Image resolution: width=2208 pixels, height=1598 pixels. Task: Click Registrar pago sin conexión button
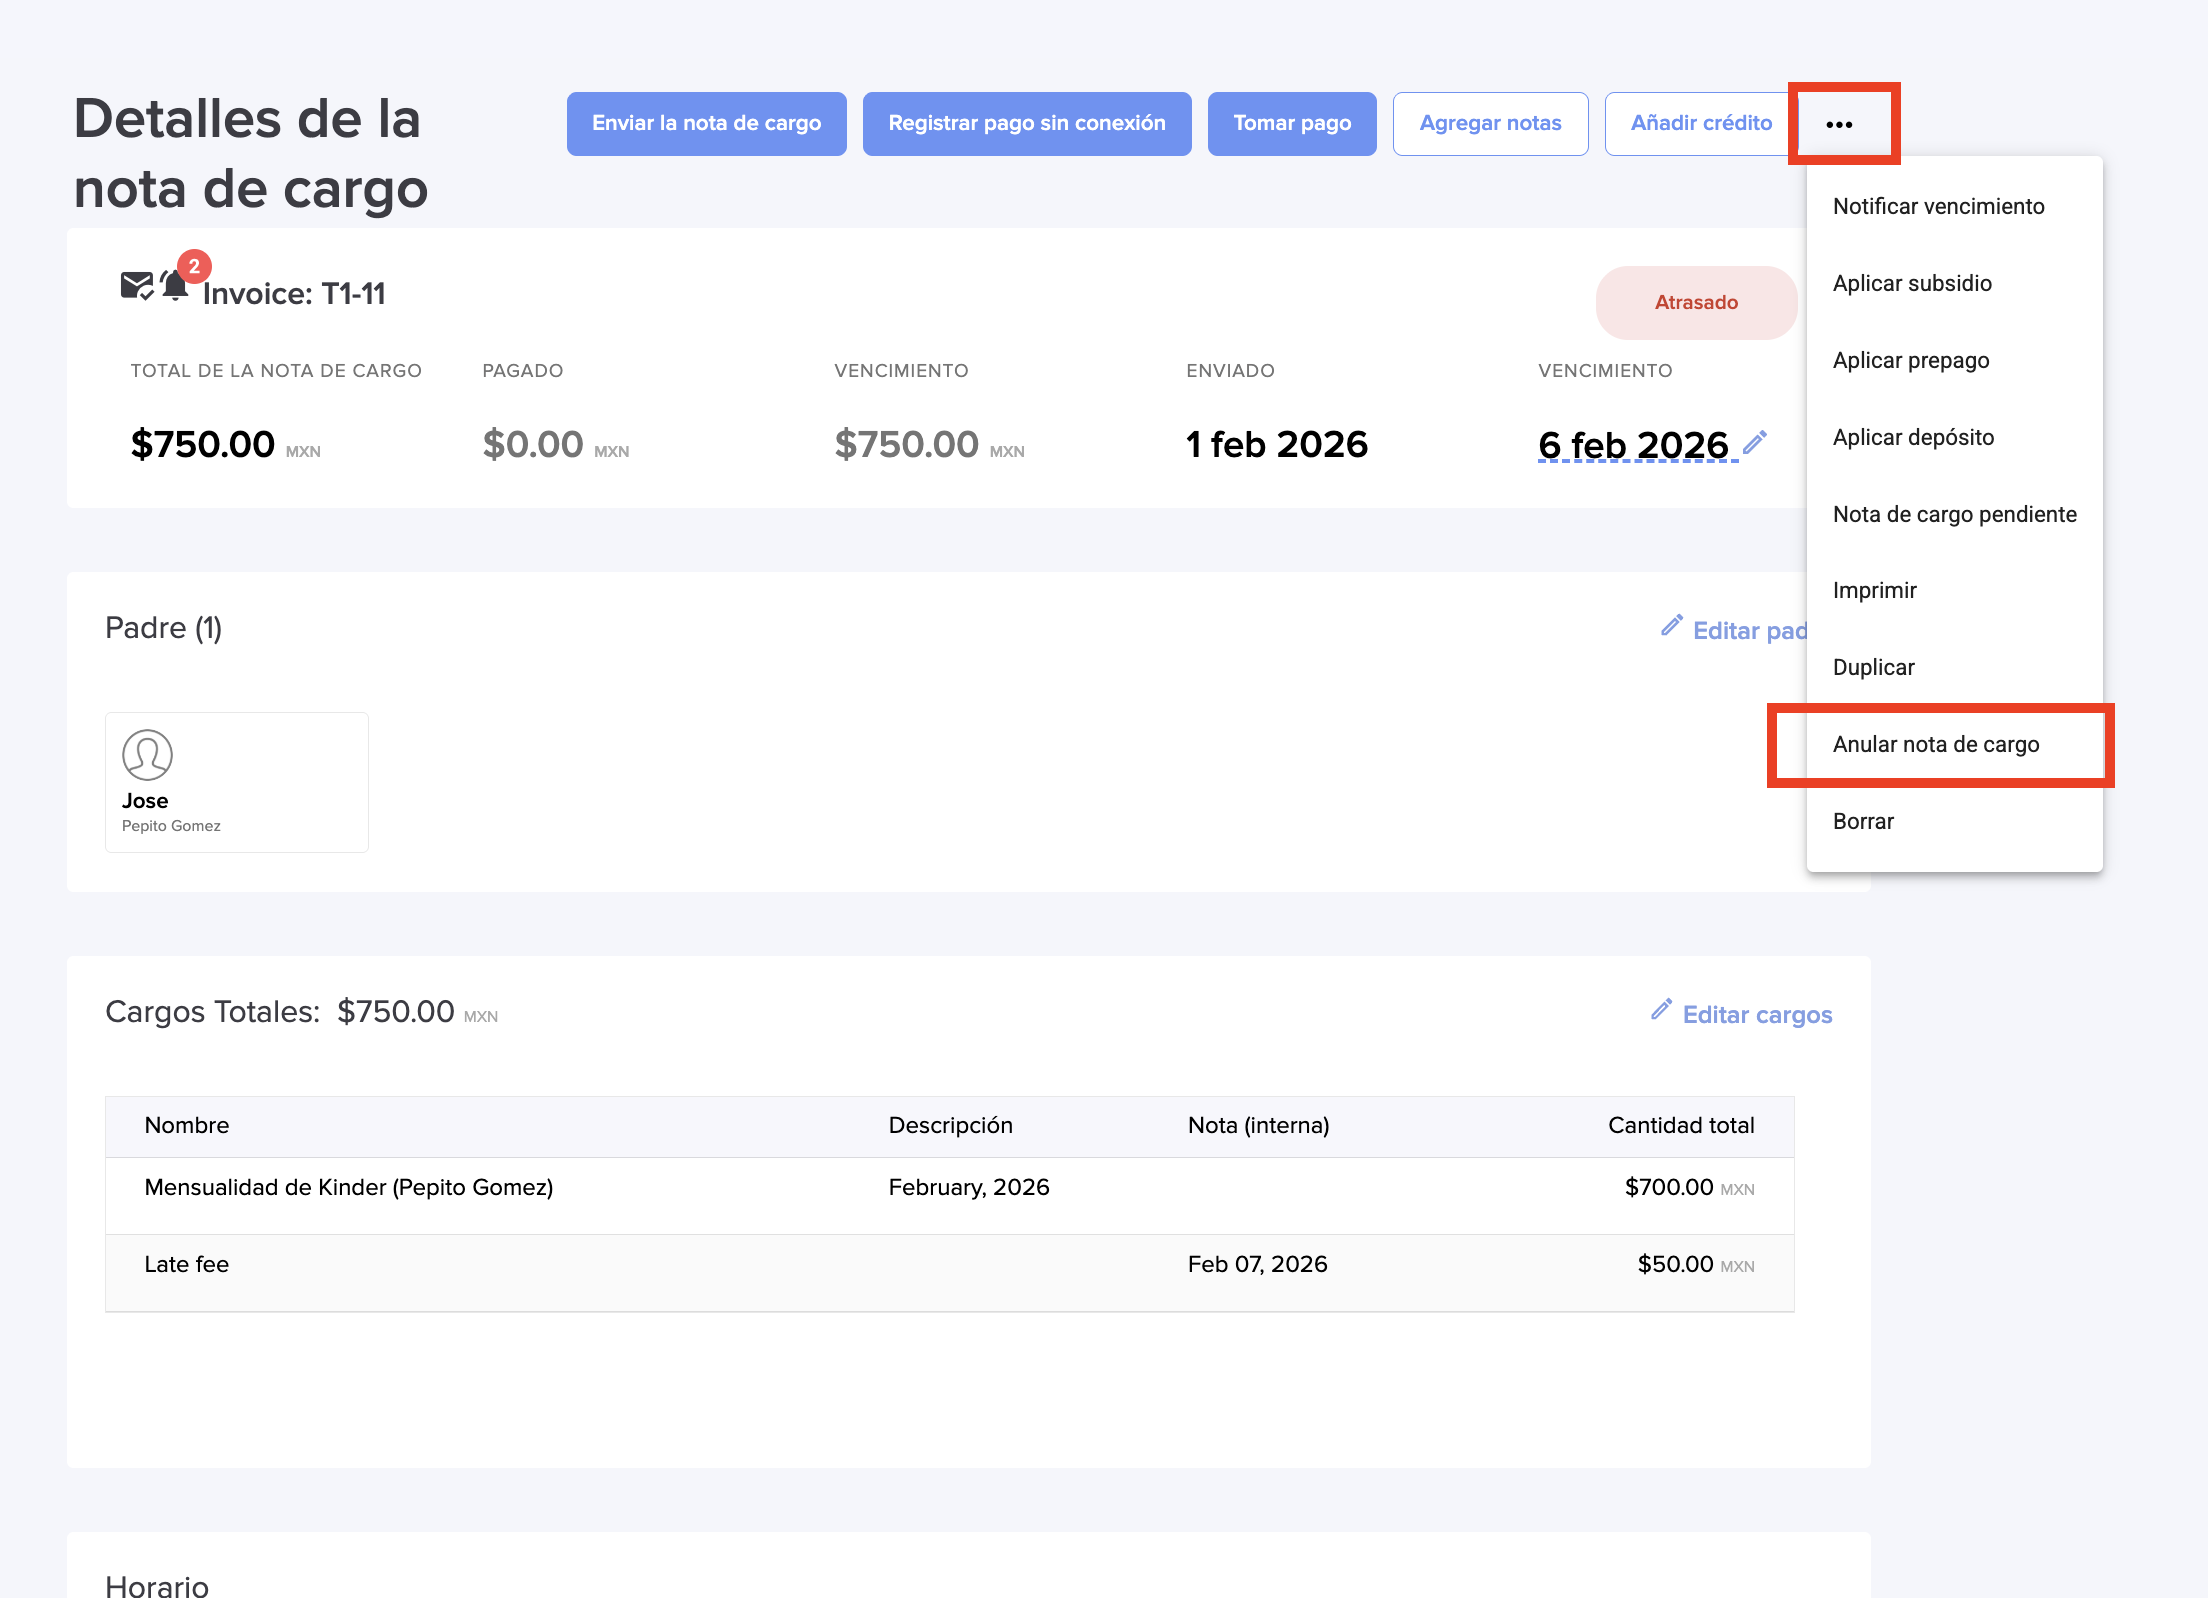point(1026,123)
